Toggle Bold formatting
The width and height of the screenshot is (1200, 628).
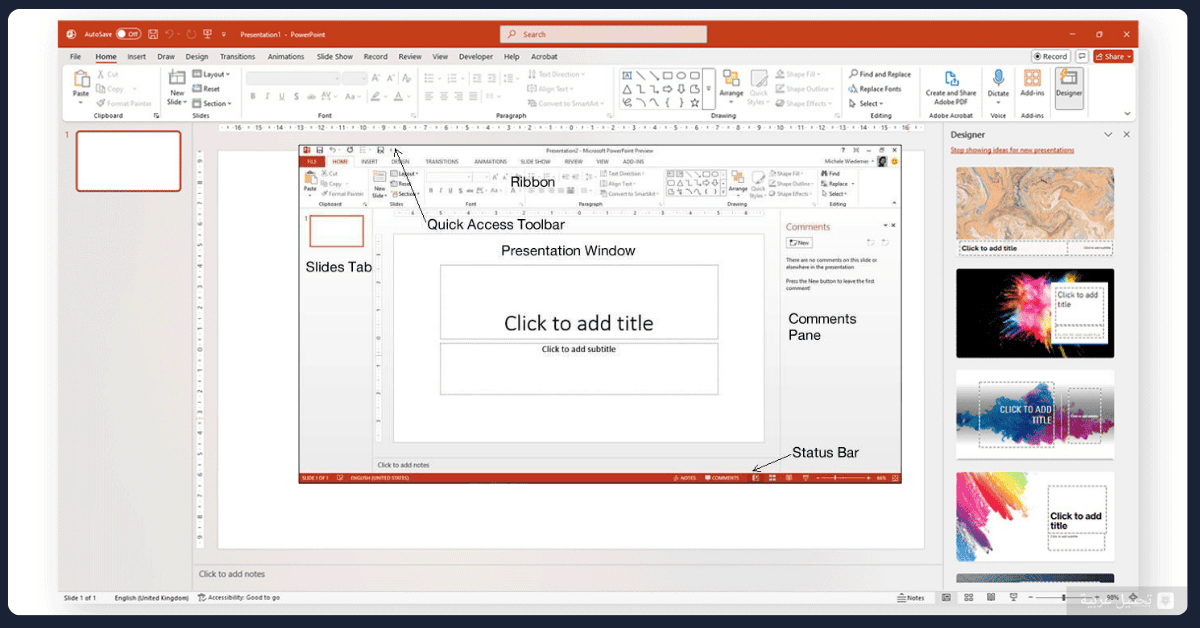tap(253, 97)
